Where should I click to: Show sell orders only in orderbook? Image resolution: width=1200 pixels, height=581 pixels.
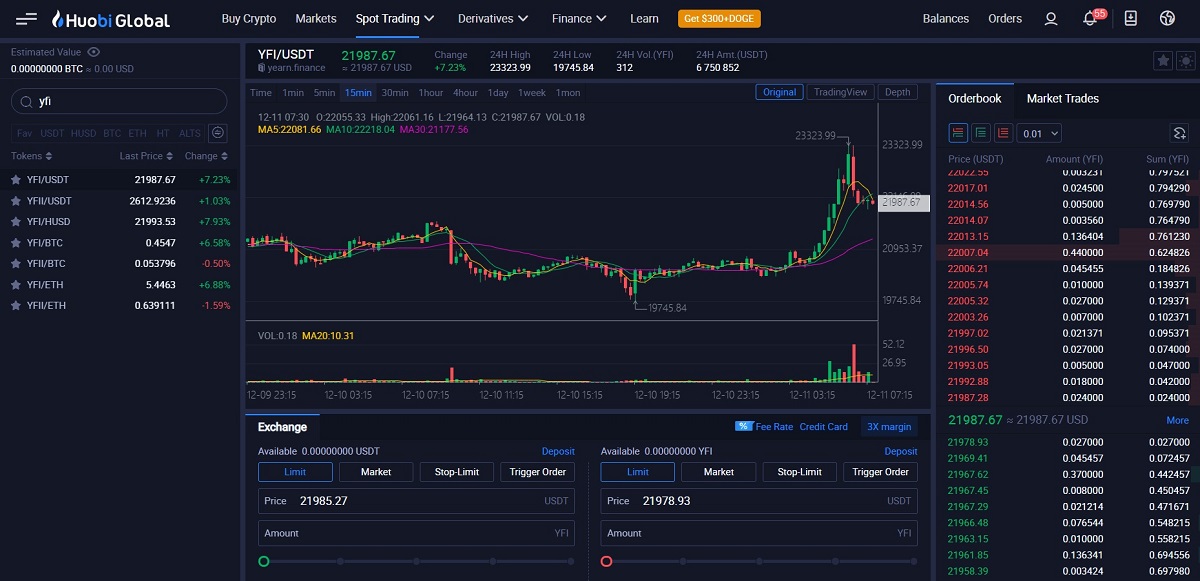(x=1003, y=133)
